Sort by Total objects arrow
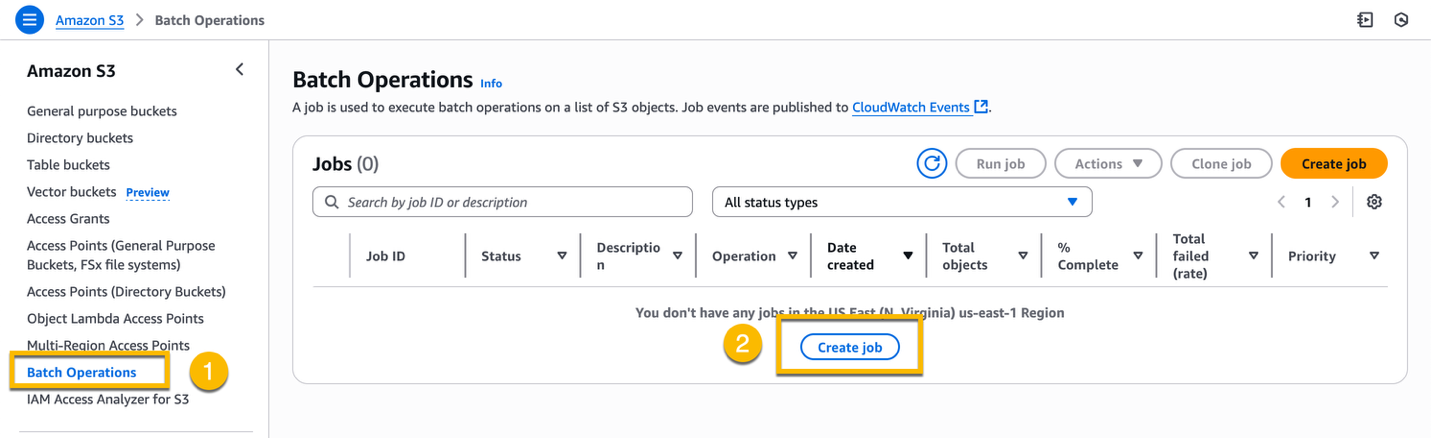Viewport: 1431px width, 438px height. [x=1023, y=256]
